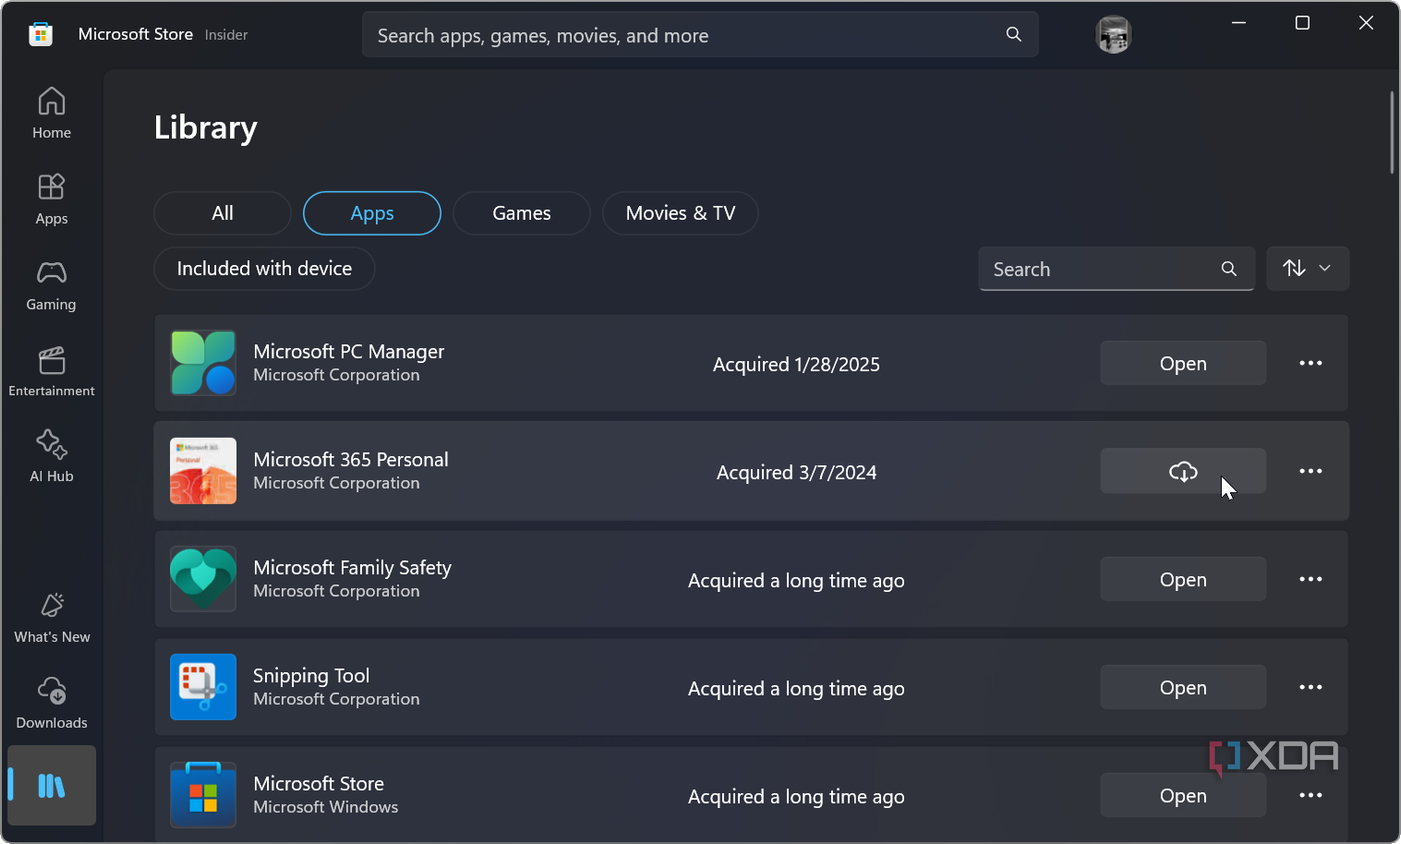
Task: Go to Home in the sidebar
Action: click(x=51, y=114)
